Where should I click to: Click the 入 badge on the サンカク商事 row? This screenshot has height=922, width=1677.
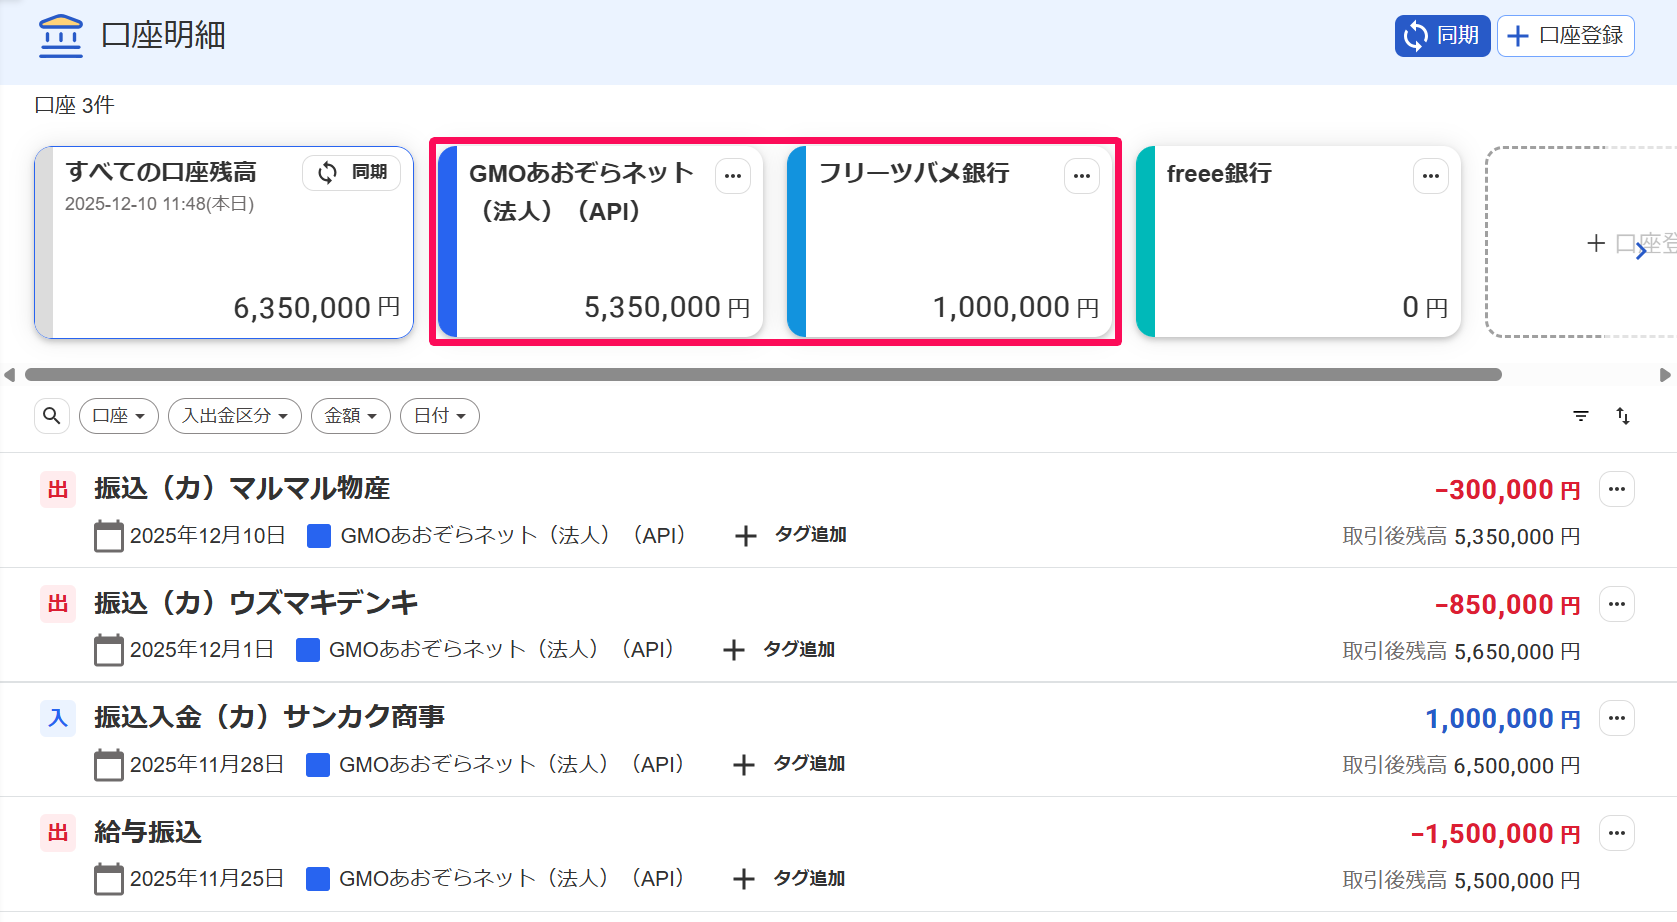58,718
